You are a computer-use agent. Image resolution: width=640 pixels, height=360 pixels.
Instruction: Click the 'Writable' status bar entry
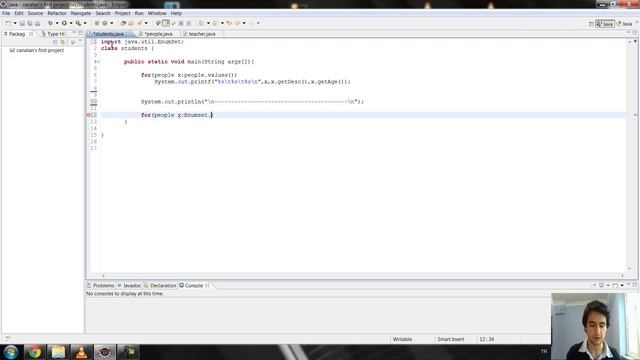tap(402, 339)
